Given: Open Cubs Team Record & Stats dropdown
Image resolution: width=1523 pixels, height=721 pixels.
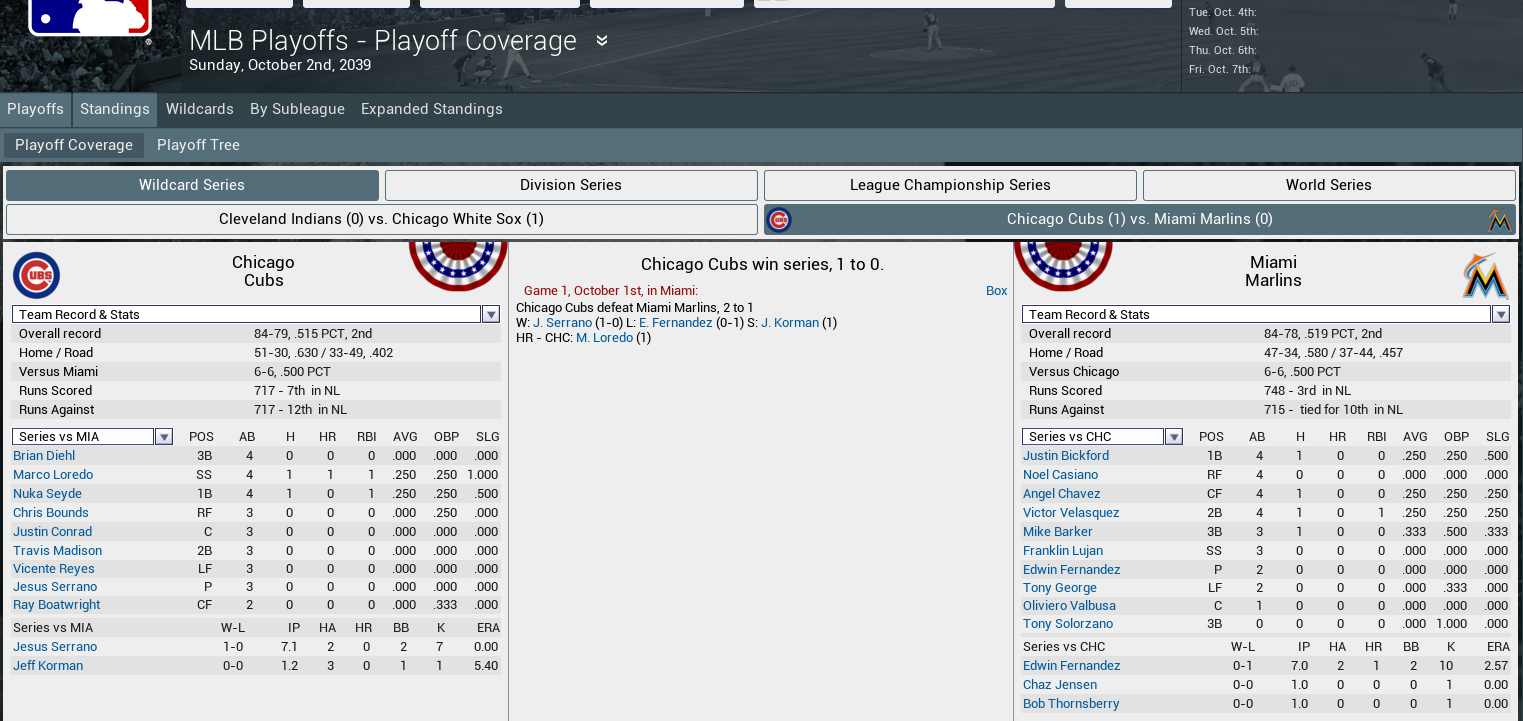Looking at the screenshot, I should (x=491, y=315).
